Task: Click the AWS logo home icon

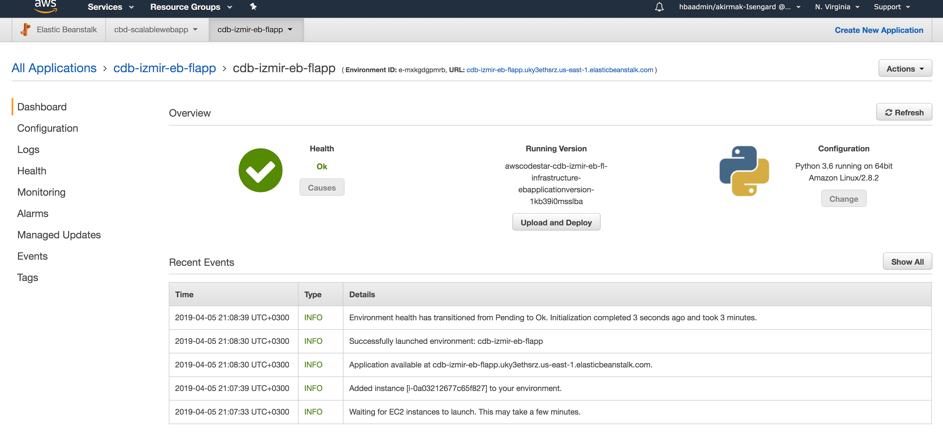Action: pos(46,6)
